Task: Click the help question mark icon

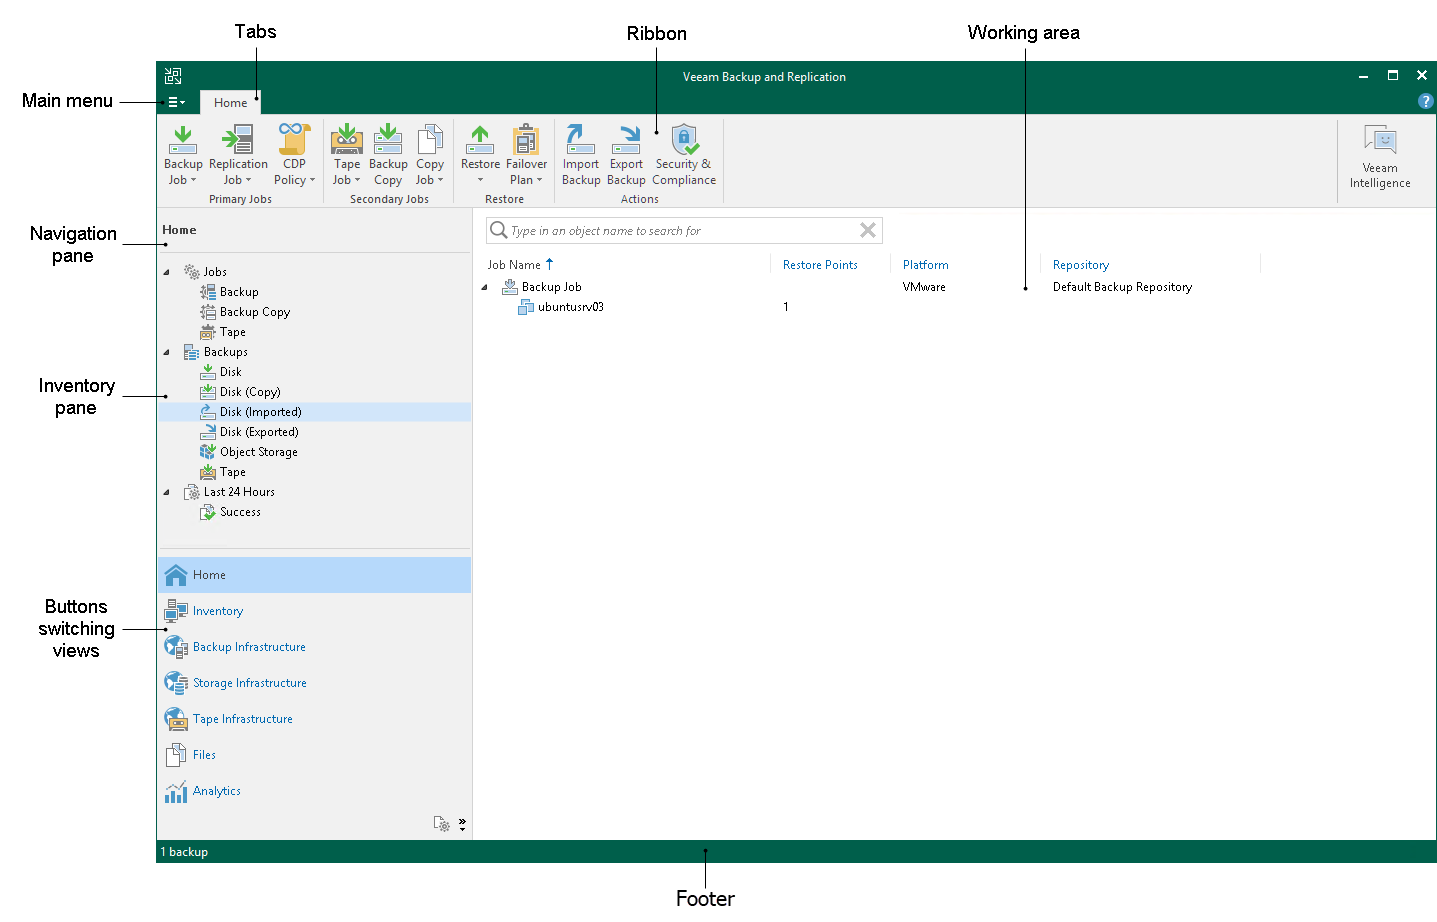Action: pos(1425,101)
